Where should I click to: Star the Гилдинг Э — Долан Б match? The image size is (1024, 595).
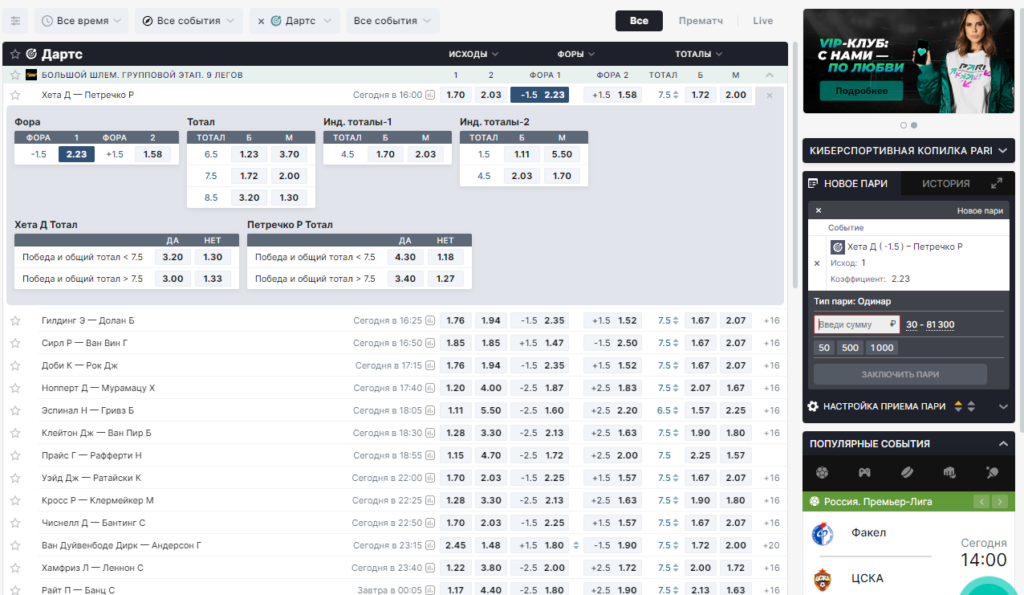click(x=15, y=321)
